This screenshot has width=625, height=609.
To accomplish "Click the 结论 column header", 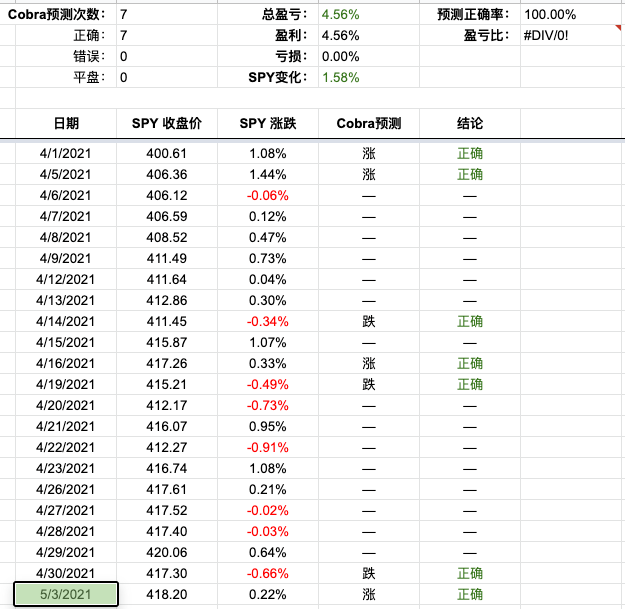I will [469, 123].
